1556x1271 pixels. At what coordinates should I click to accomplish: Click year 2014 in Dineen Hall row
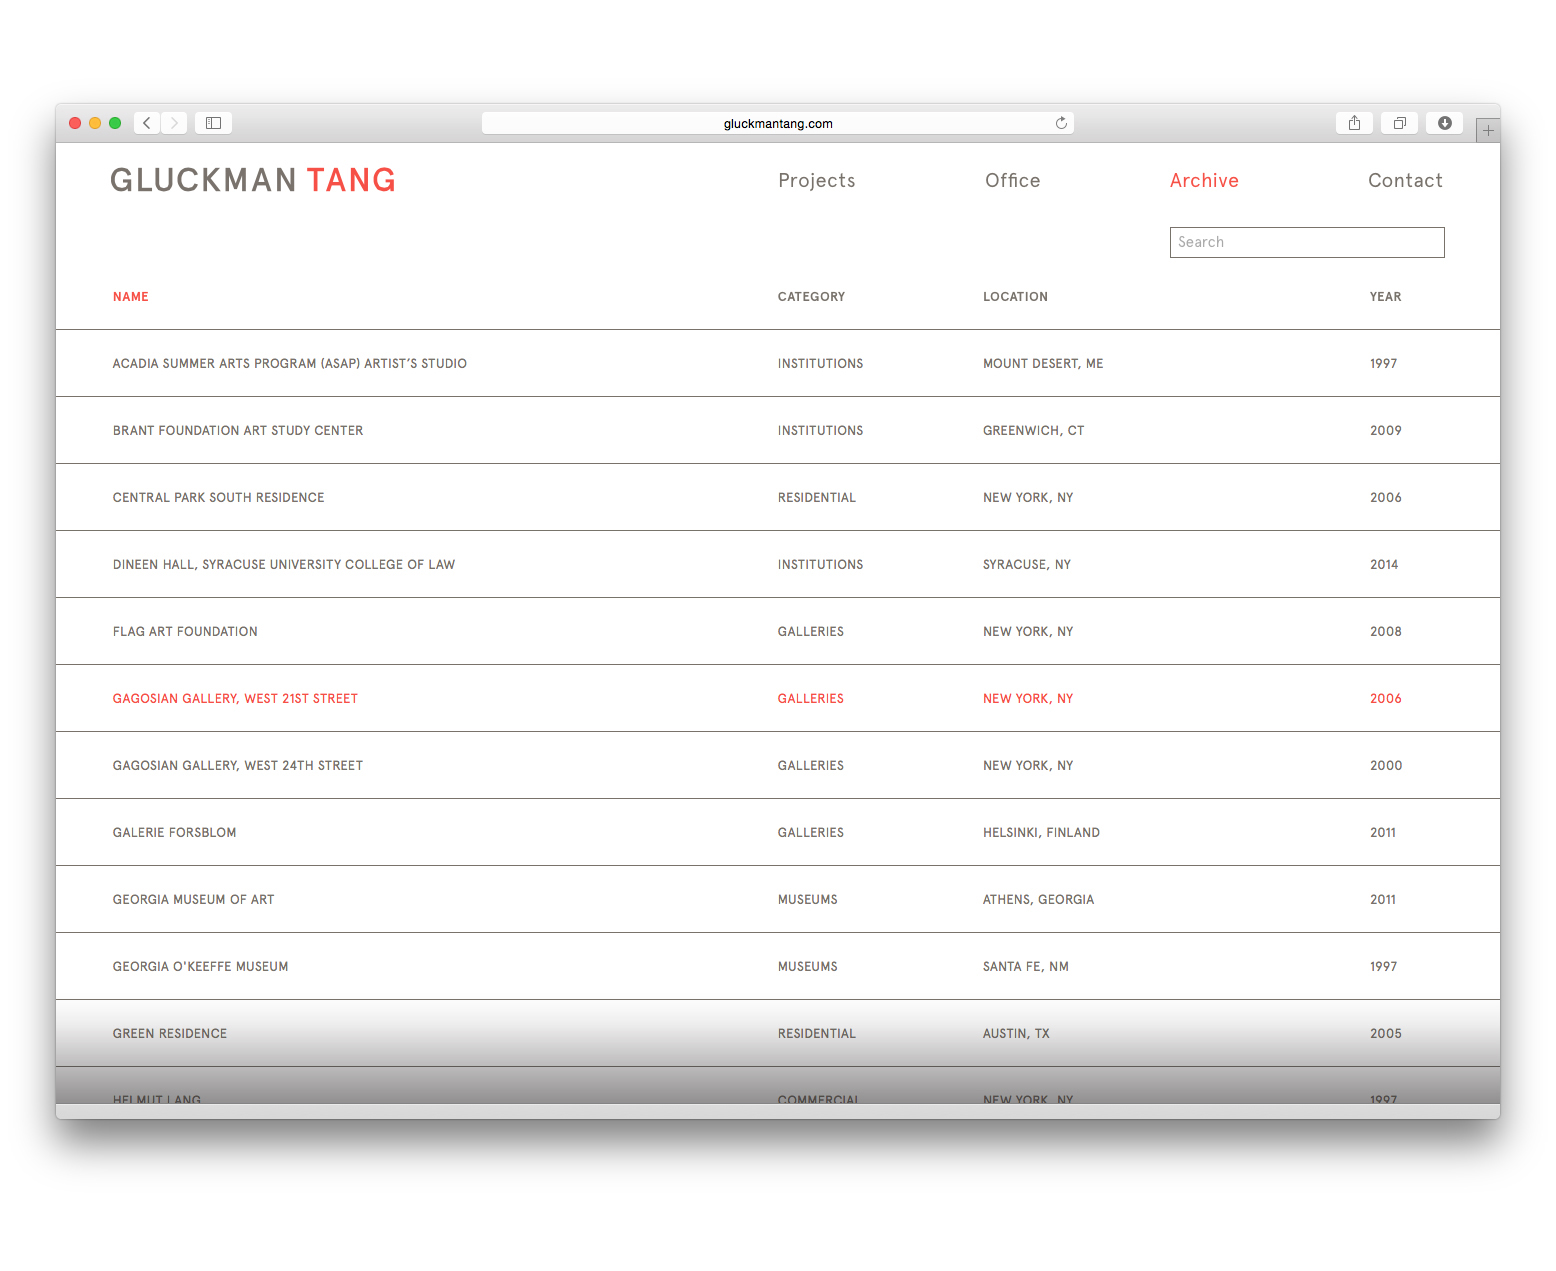[1384, 565]
